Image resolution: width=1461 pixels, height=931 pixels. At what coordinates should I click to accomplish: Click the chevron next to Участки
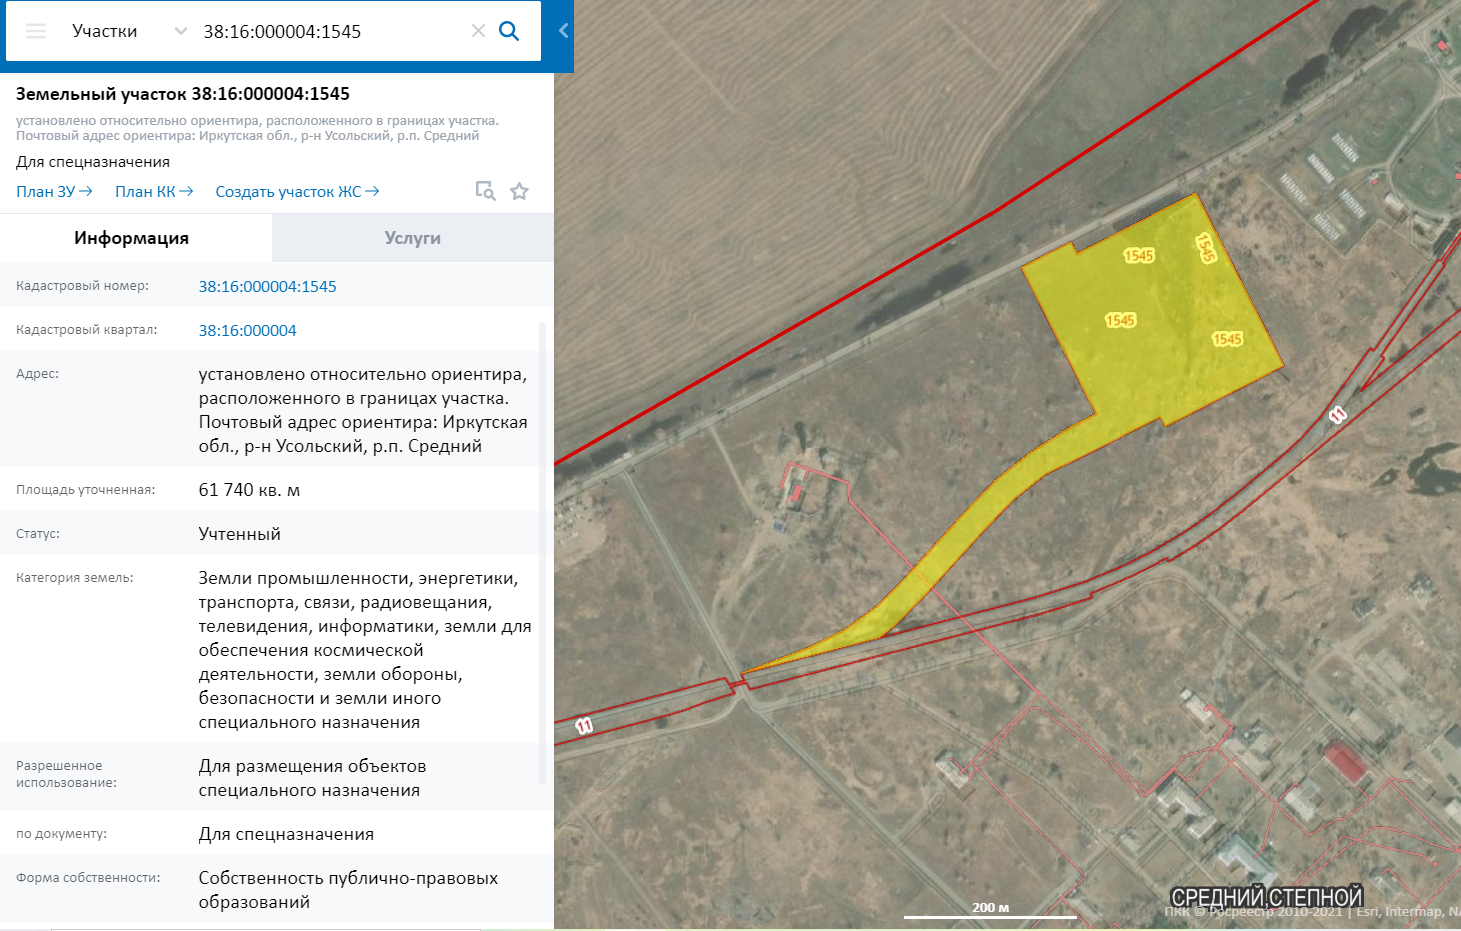pyautogui.click(x=181, y=31)
